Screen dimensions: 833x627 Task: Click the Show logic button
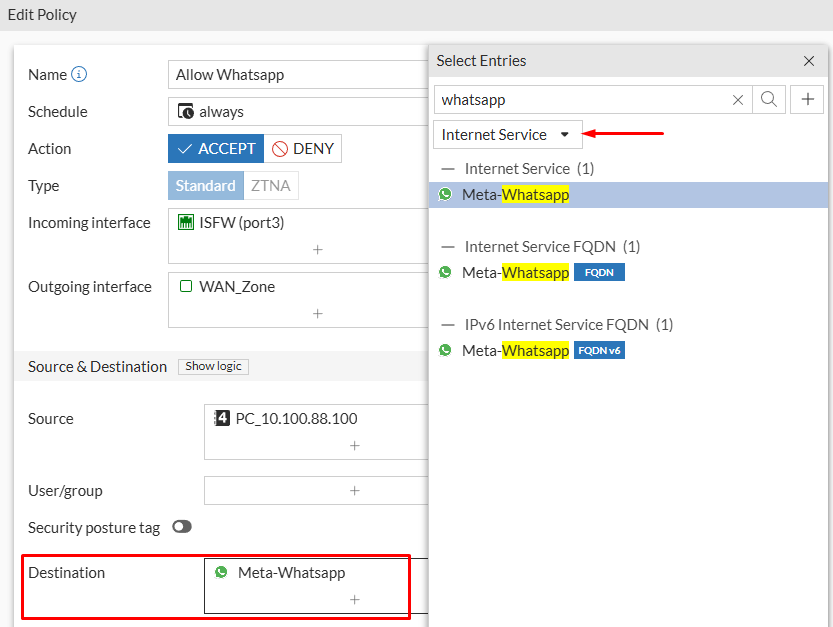(213, 366)
